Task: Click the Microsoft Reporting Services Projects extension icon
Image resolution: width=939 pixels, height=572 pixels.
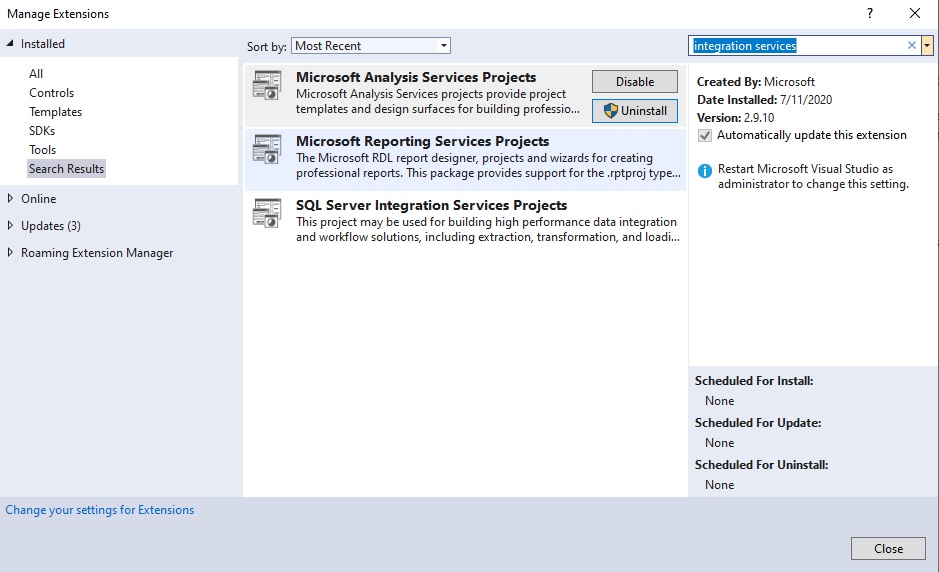Action: tap(266, 149)
